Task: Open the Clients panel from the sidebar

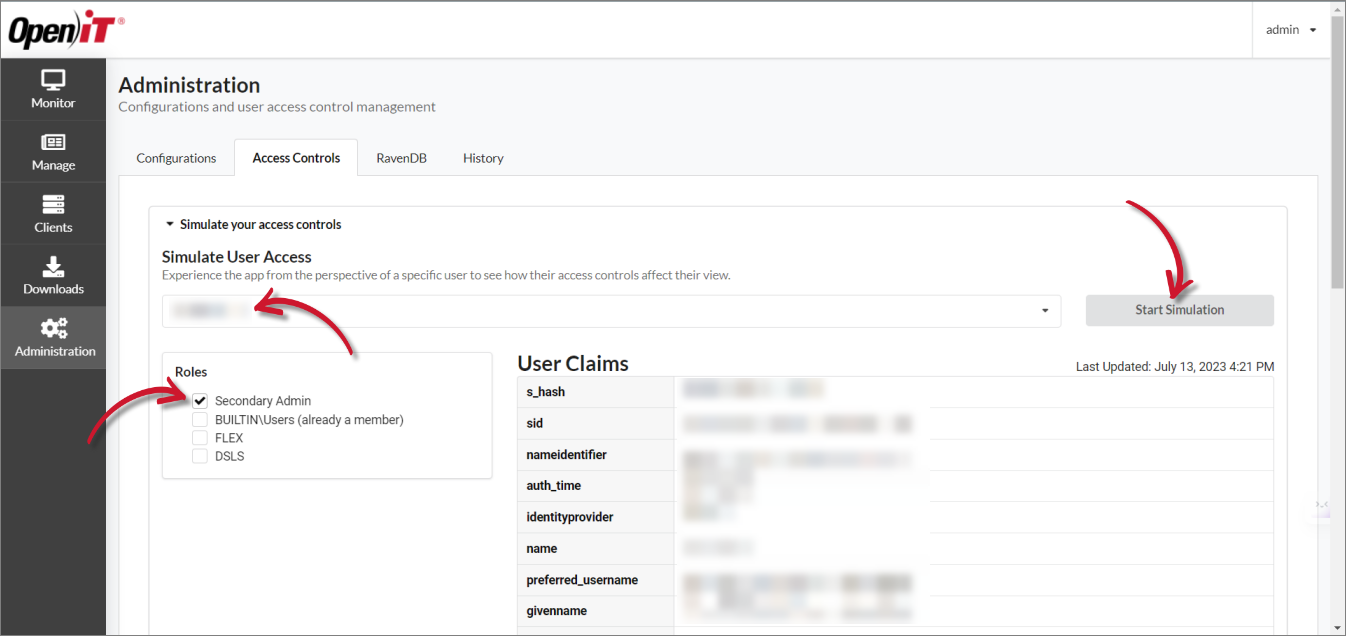Action: pos(52,213)
